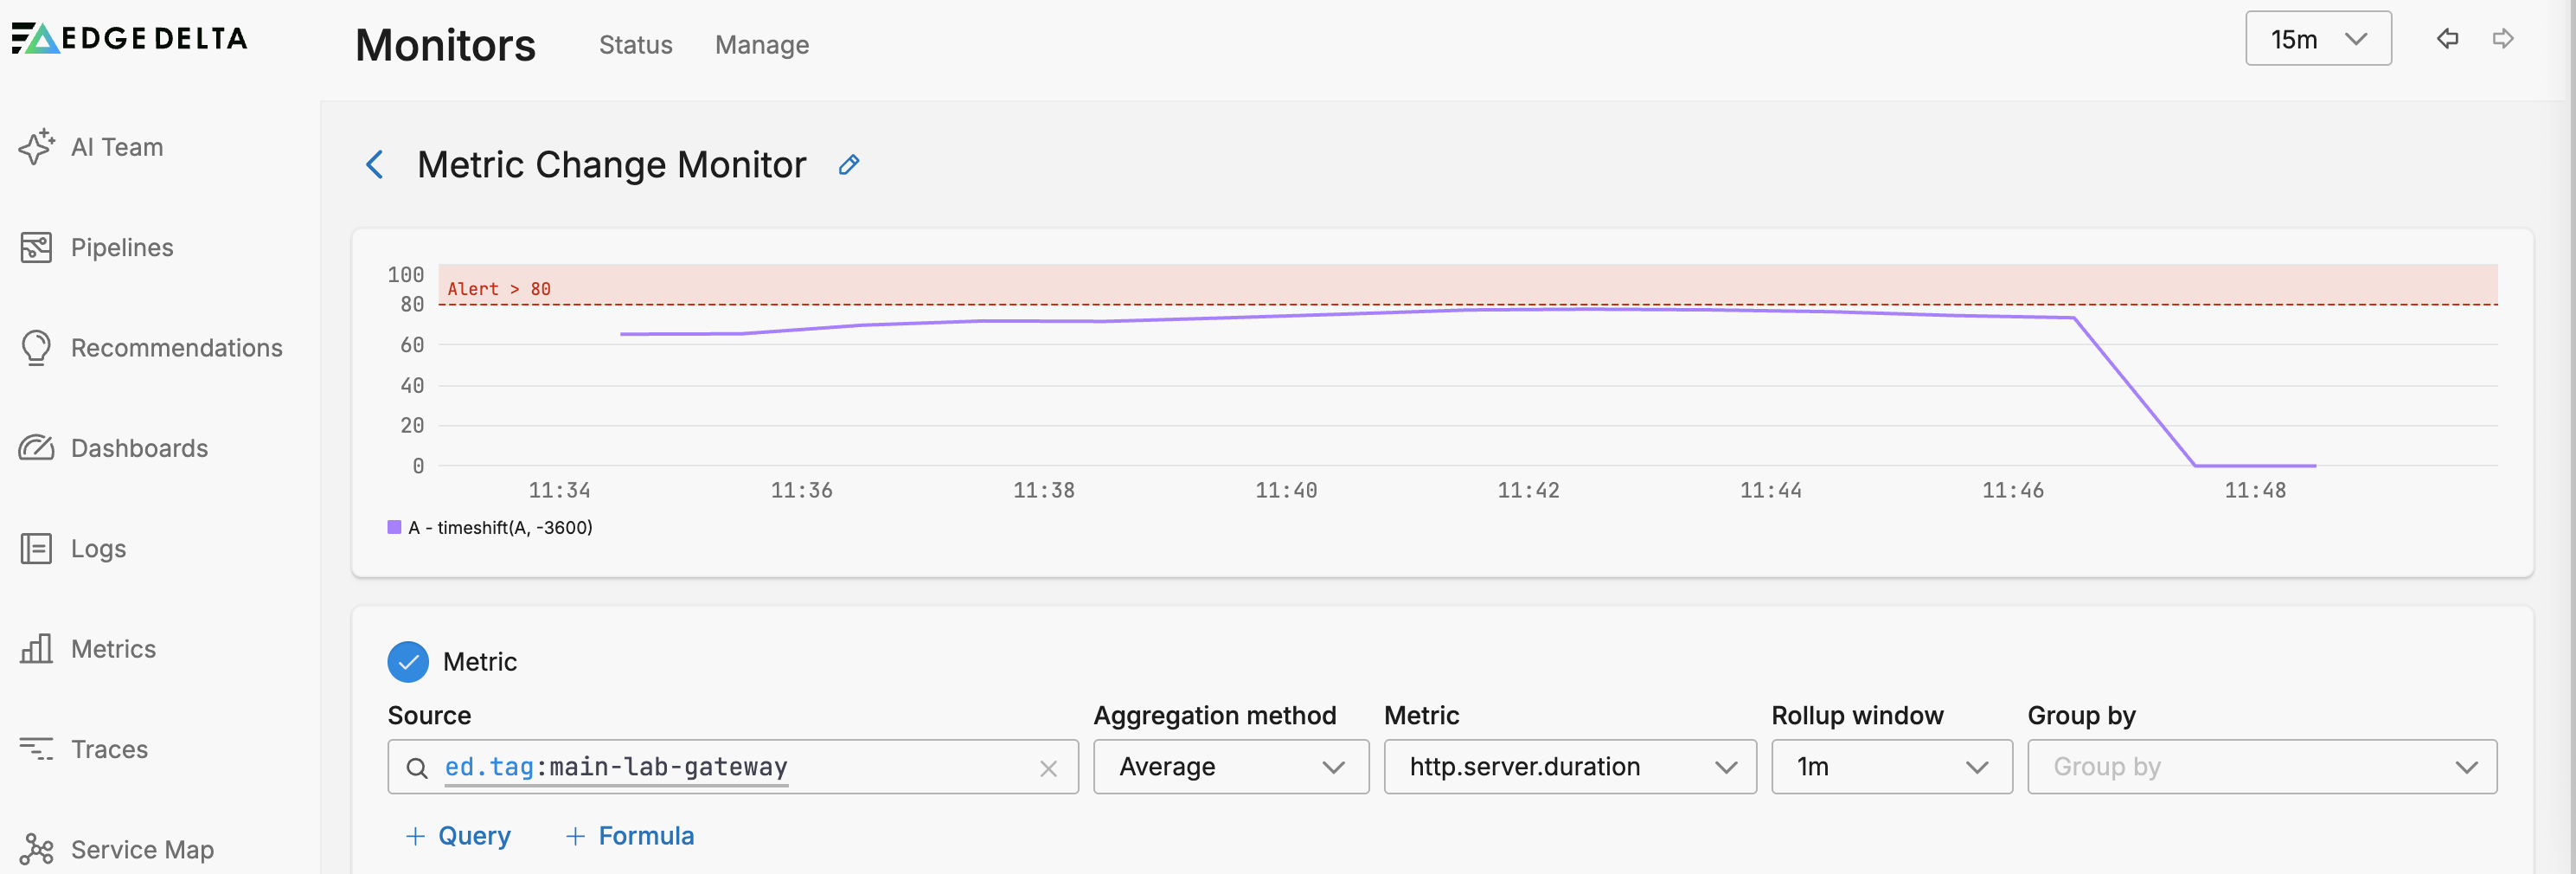Click the purple legend swatch for series A
This screenshot has height=874, width=2576.
click(395, 527)
